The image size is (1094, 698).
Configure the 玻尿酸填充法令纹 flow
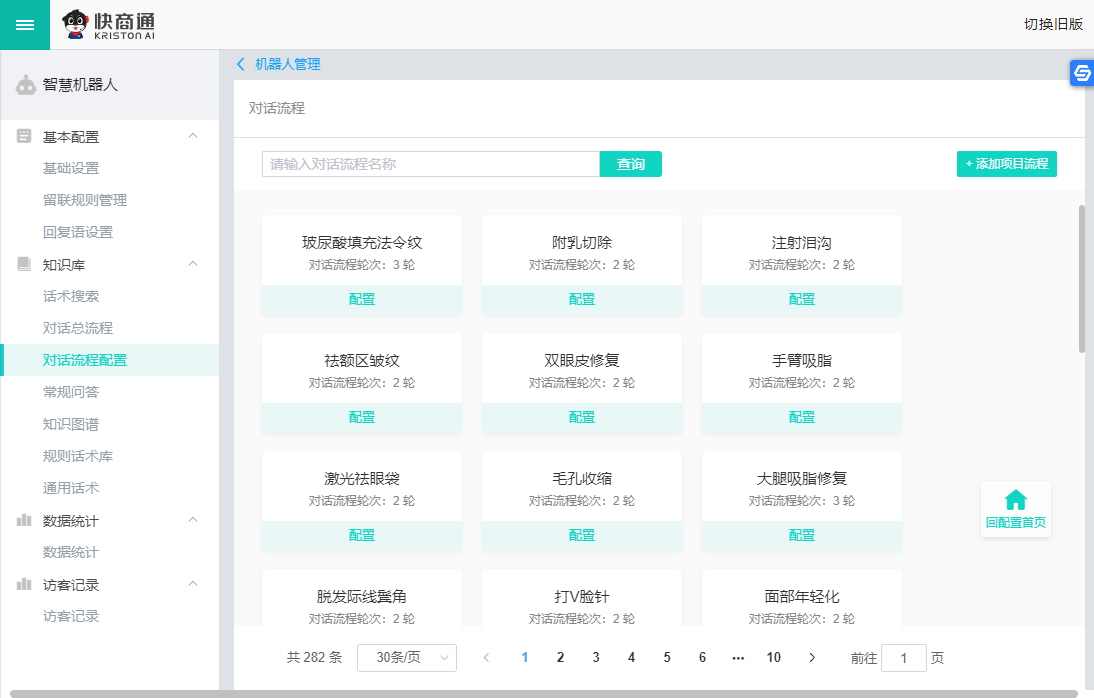[x=362, y=299]
